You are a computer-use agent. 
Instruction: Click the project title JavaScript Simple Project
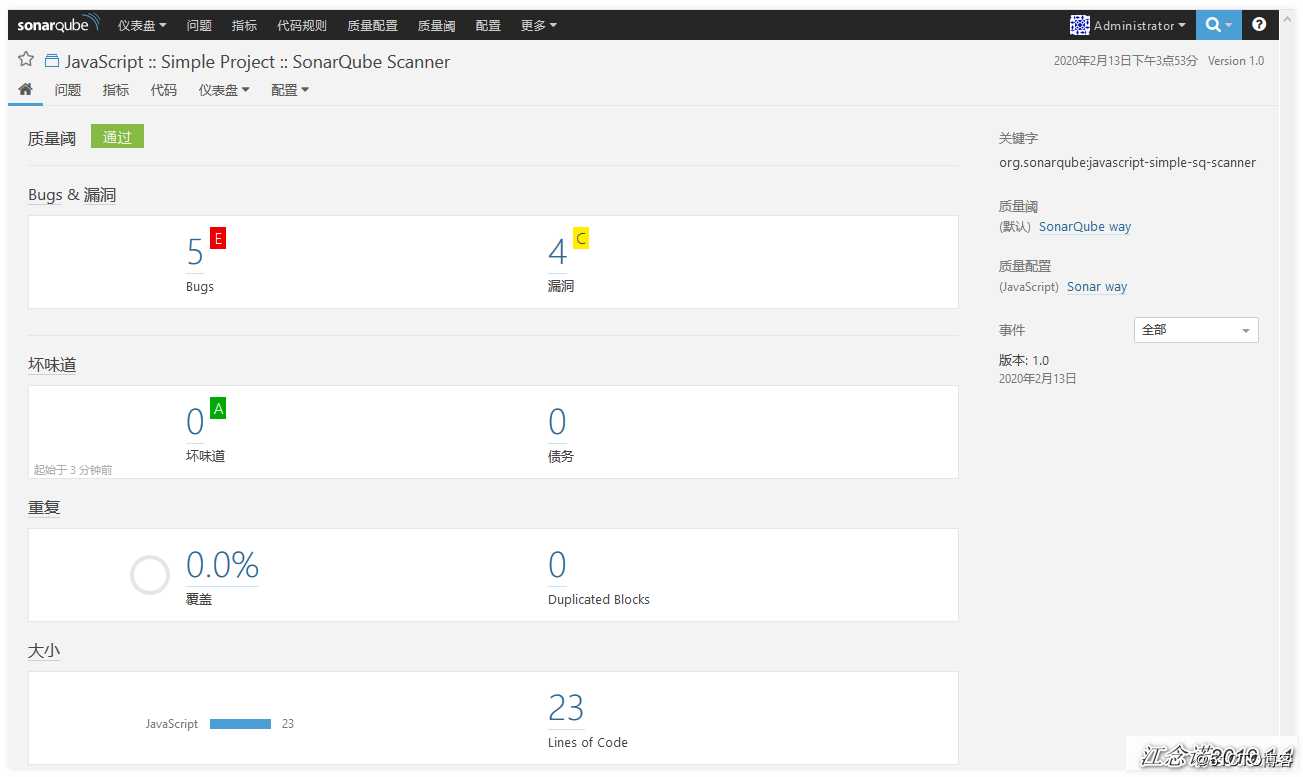[x=258, y=61]
